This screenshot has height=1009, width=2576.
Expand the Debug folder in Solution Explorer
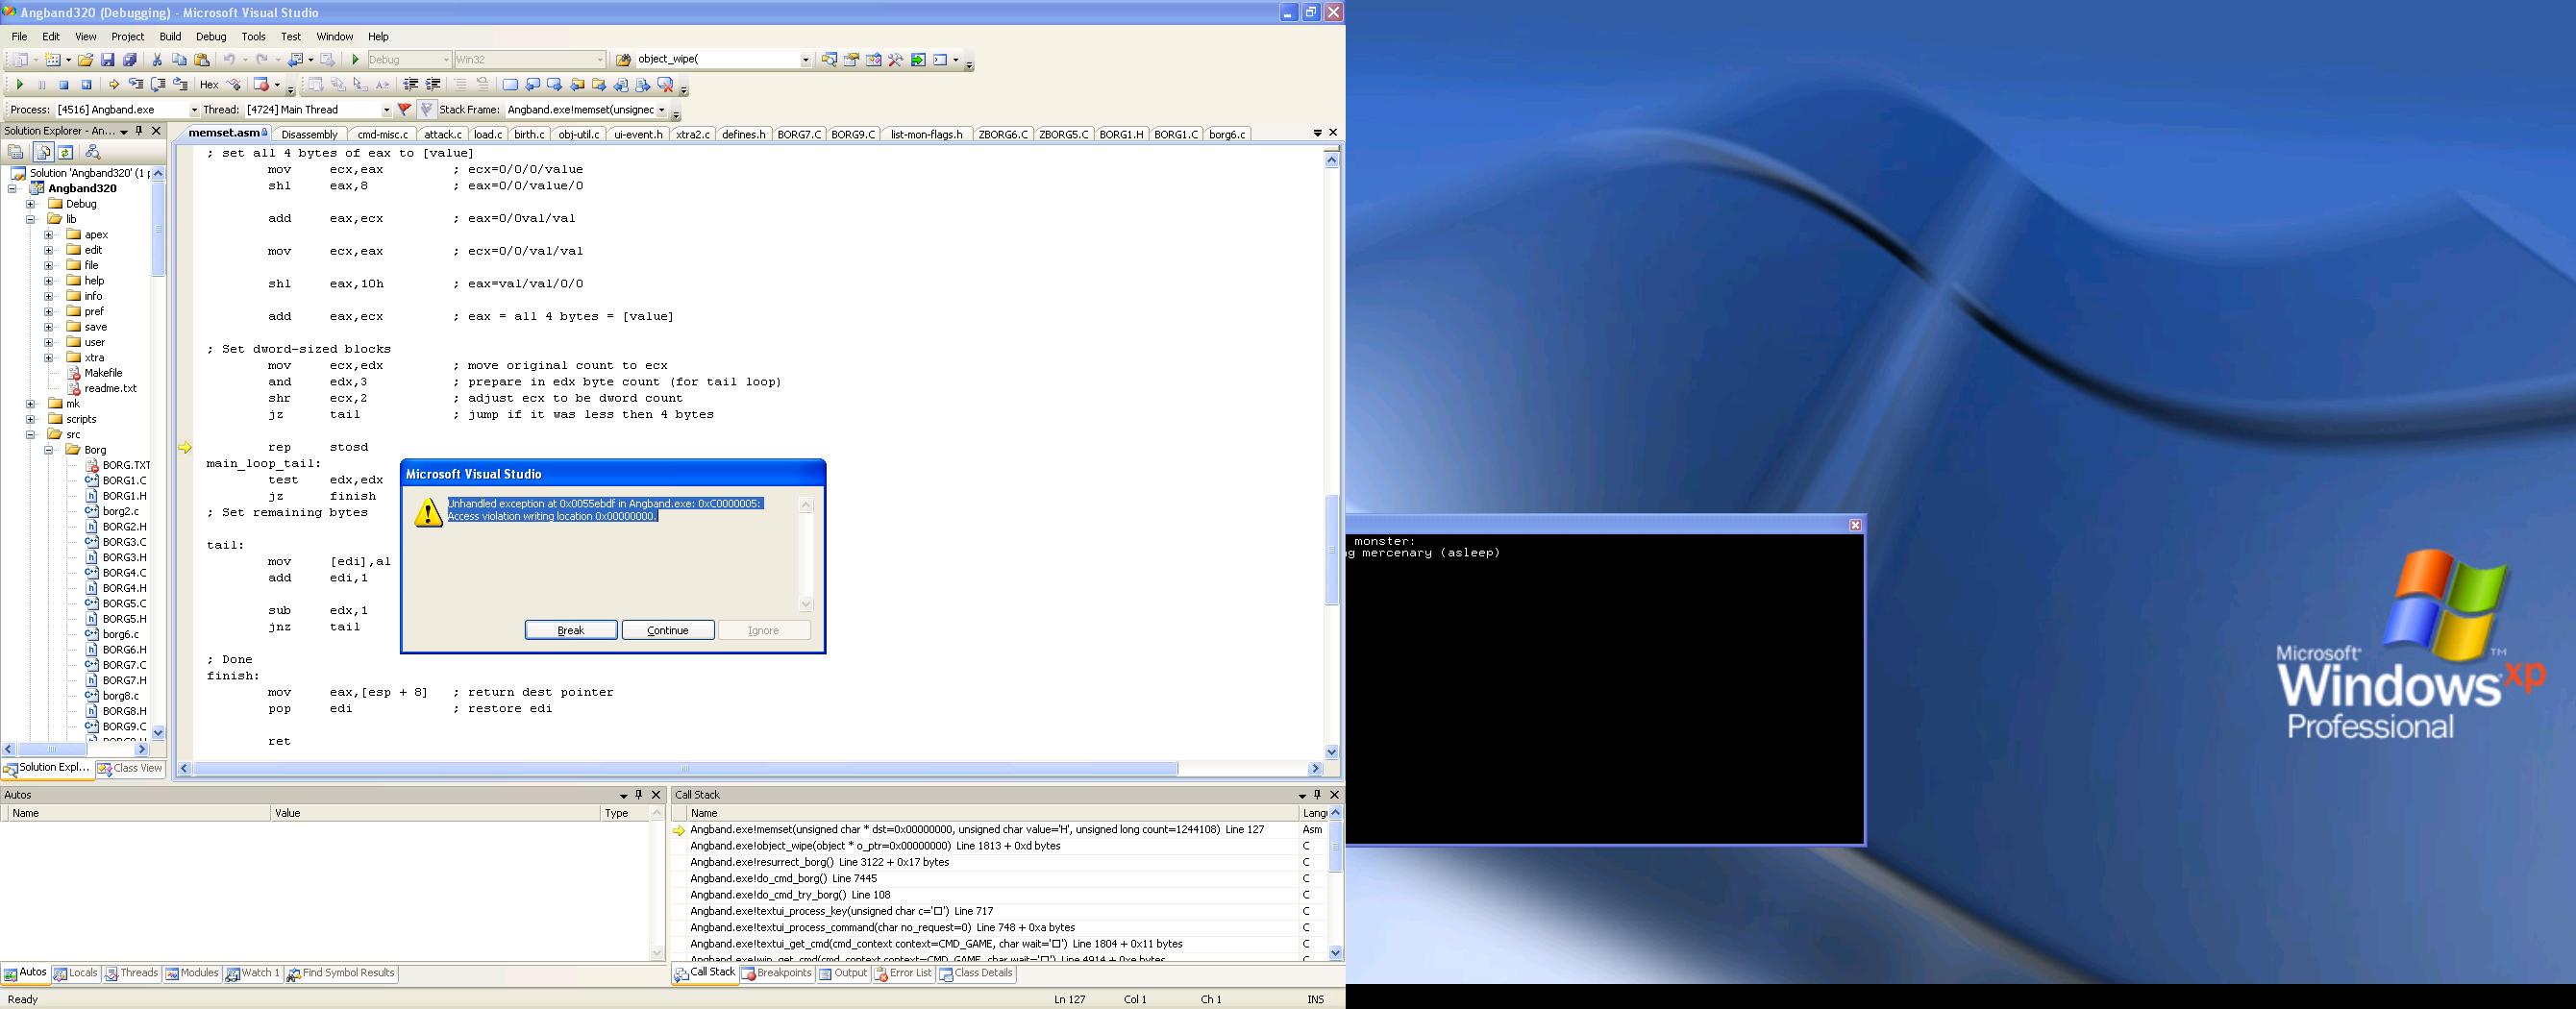[30, 204]
